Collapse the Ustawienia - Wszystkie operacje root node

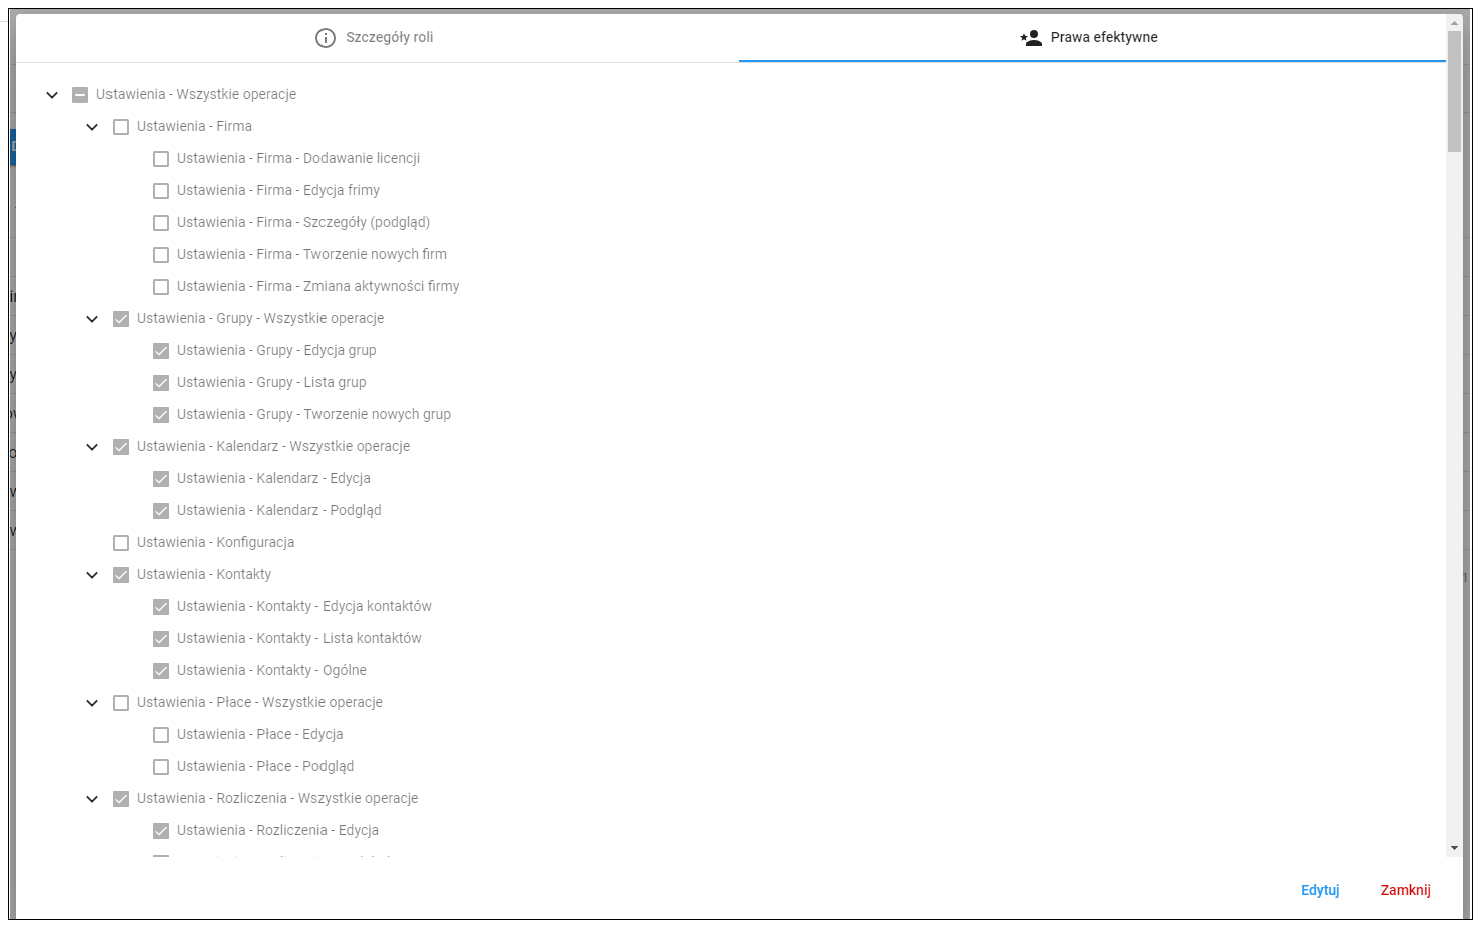[52, 95]
